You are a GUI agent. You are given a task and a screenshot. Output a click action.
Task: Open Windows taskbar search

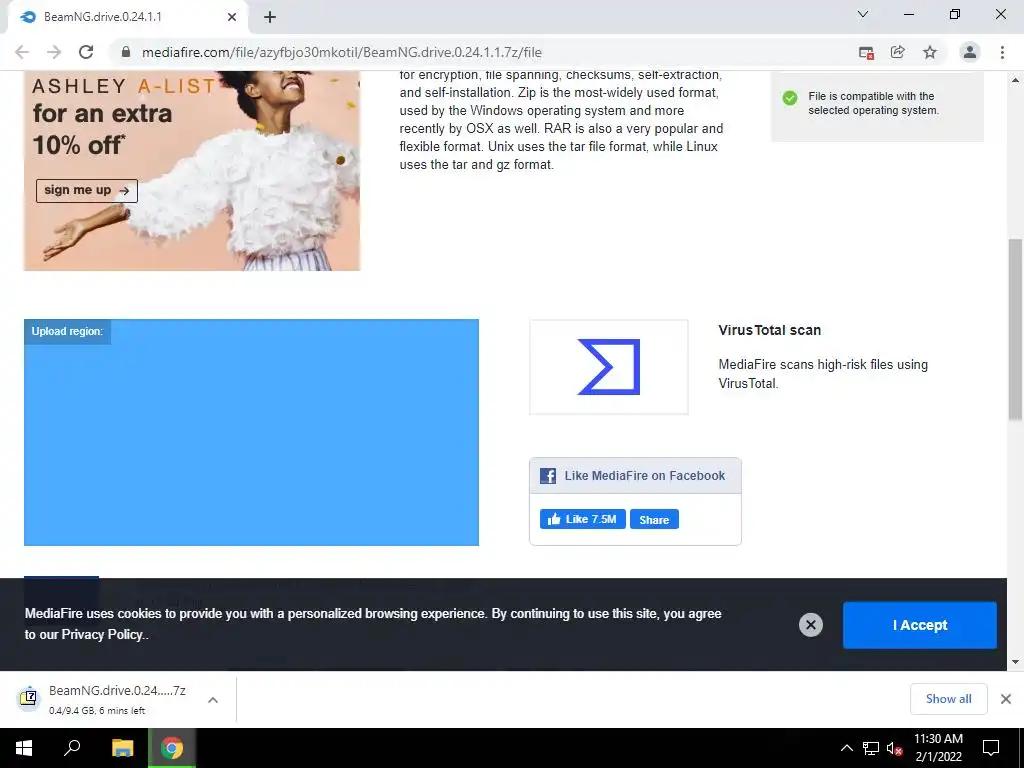(72, 748)
